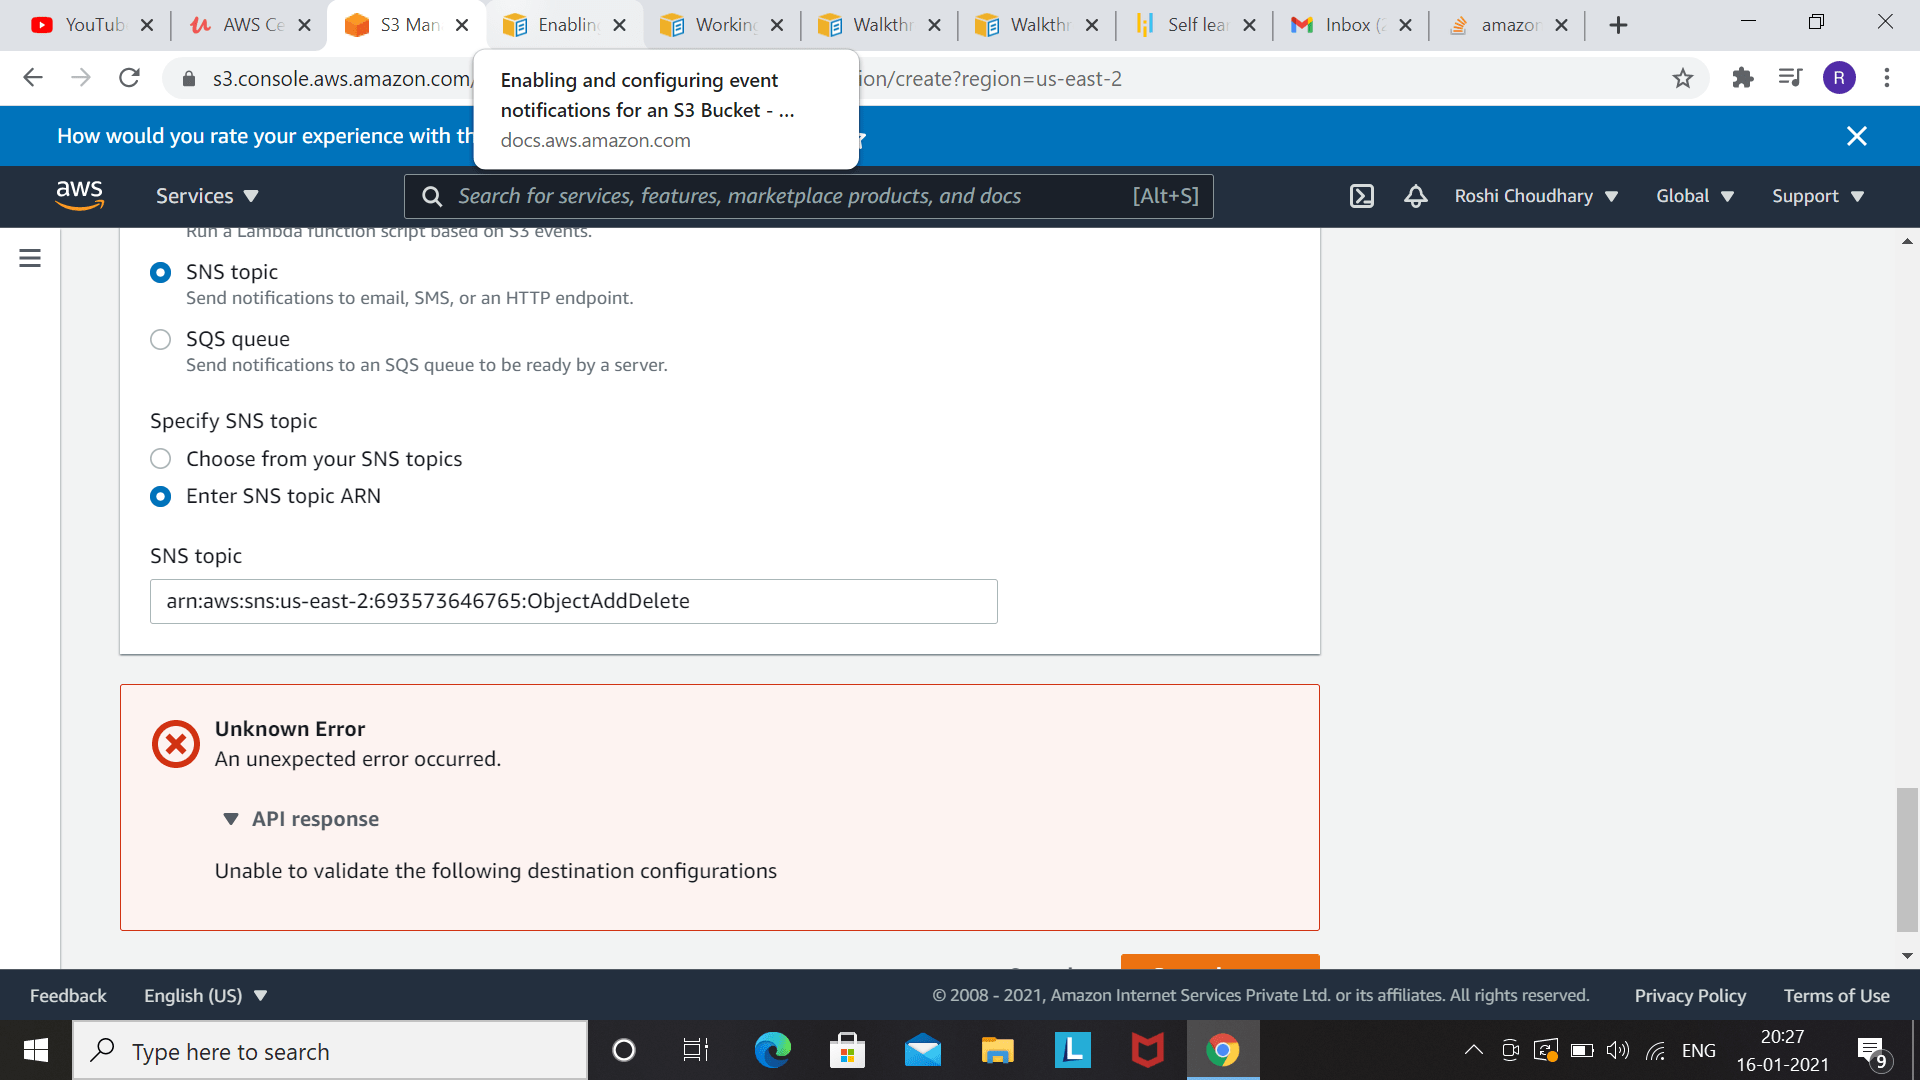Select the SNS topic destination radio
Screen dimensions: 1920x1080
tap(160, 272)
